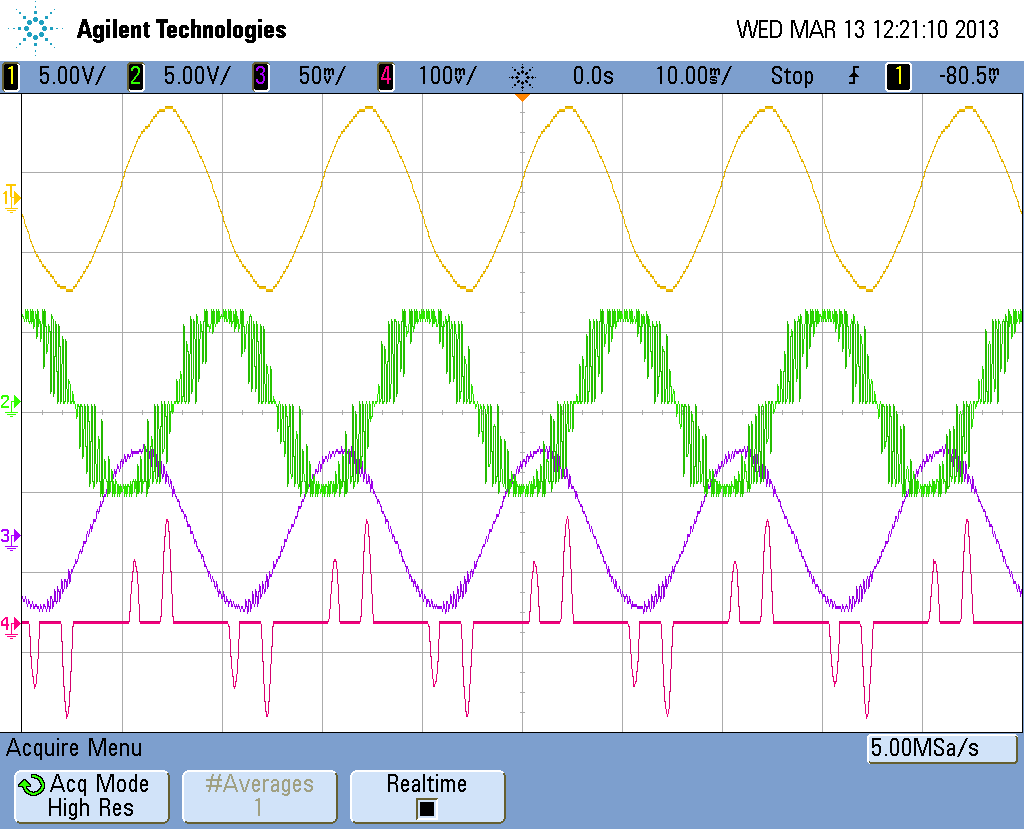Click the #Averages softkey
This screenshot has height=829, width=1024.
click(259, 796)
